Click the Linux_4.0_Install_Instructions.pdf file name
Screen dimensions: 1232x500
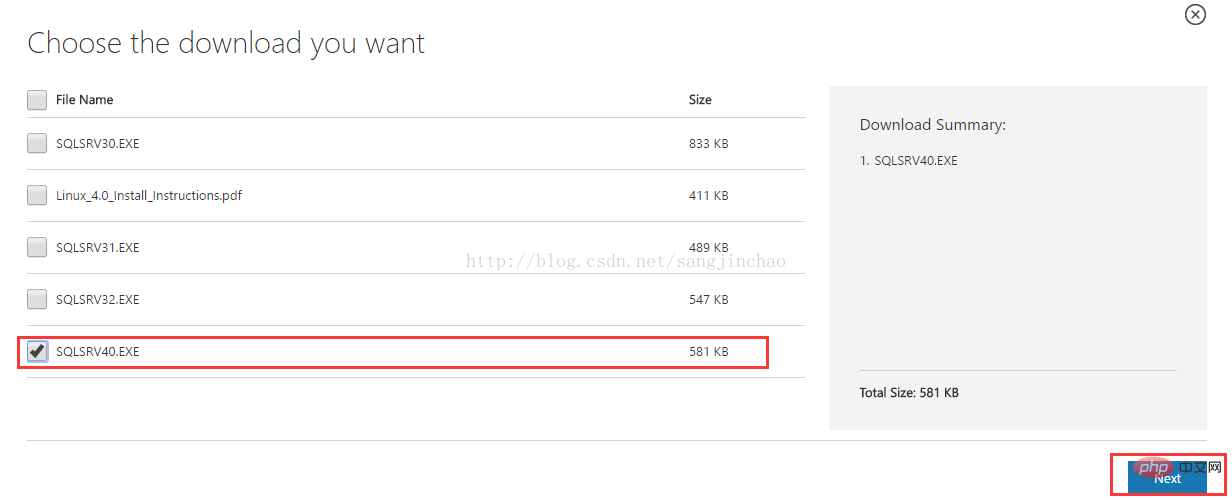tap(149, 195)
